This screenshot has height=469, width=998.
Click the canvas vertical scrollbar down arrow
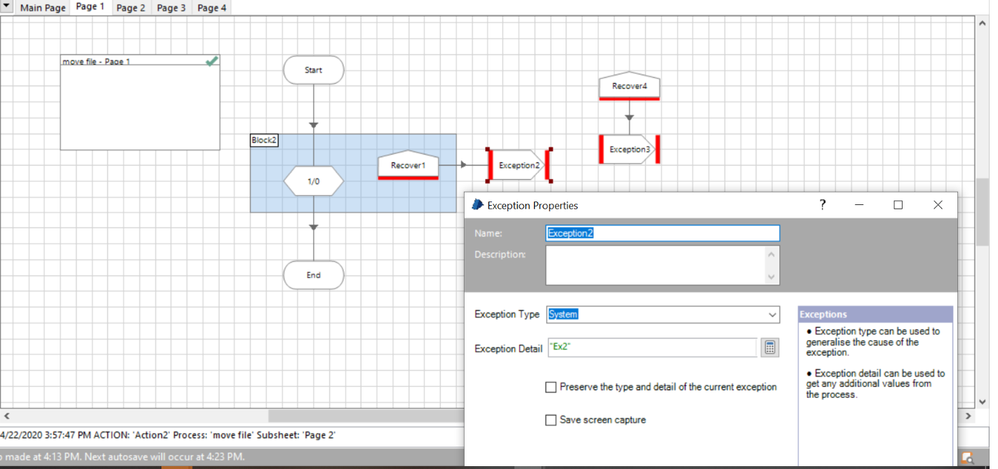point(981,402)
